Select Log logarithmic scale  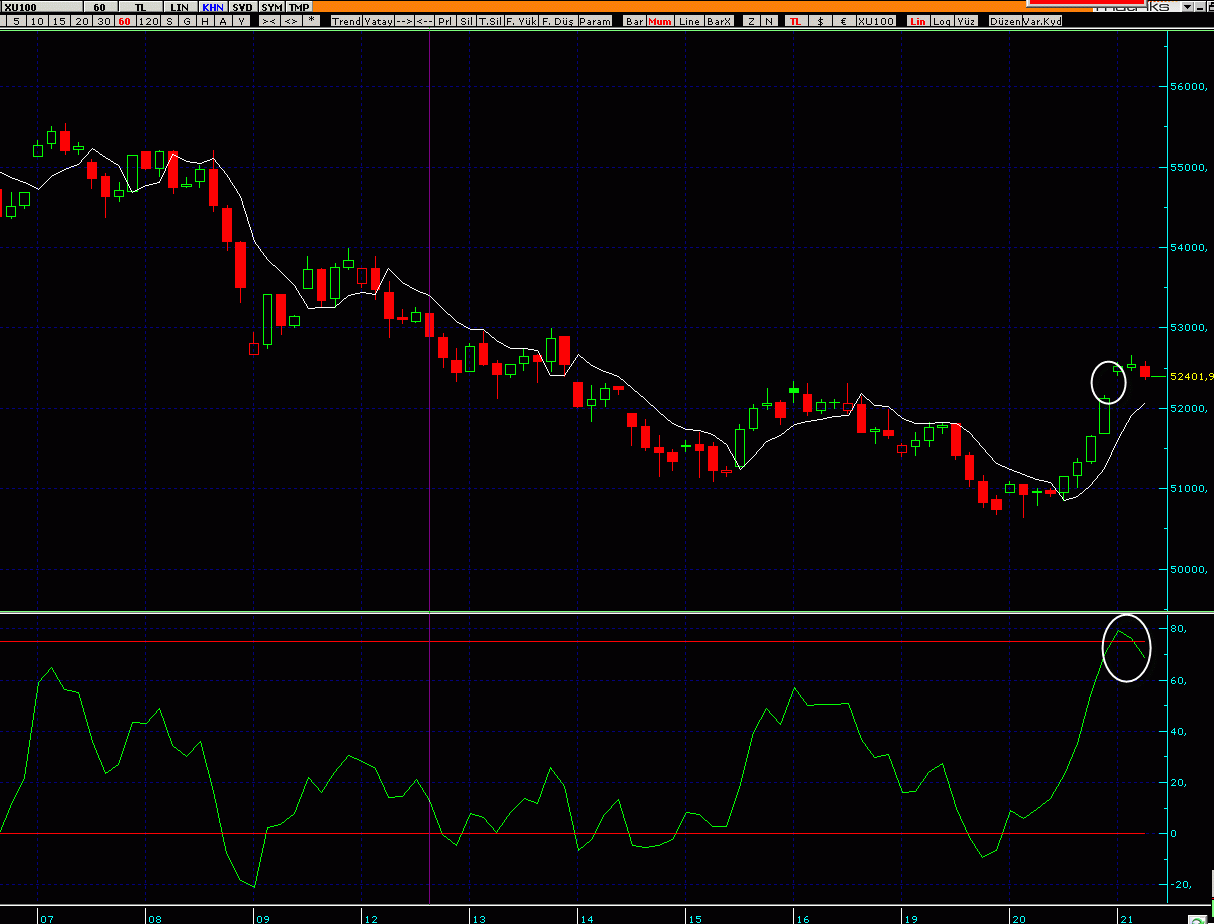click(942, 21)
